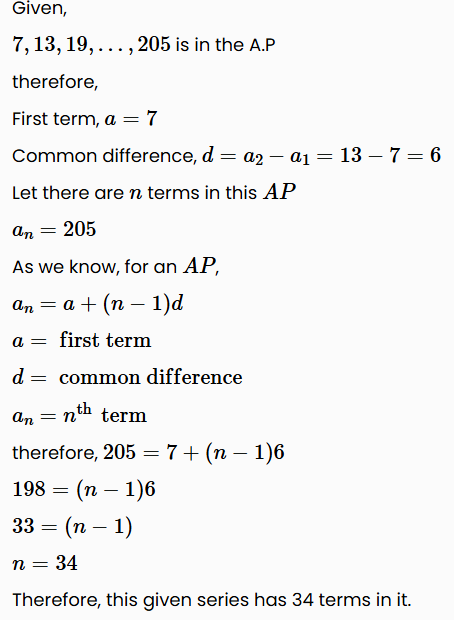Screen dimensions: 454x620
Task: Click the 'a = first term' definition
Action: (82, 340)
